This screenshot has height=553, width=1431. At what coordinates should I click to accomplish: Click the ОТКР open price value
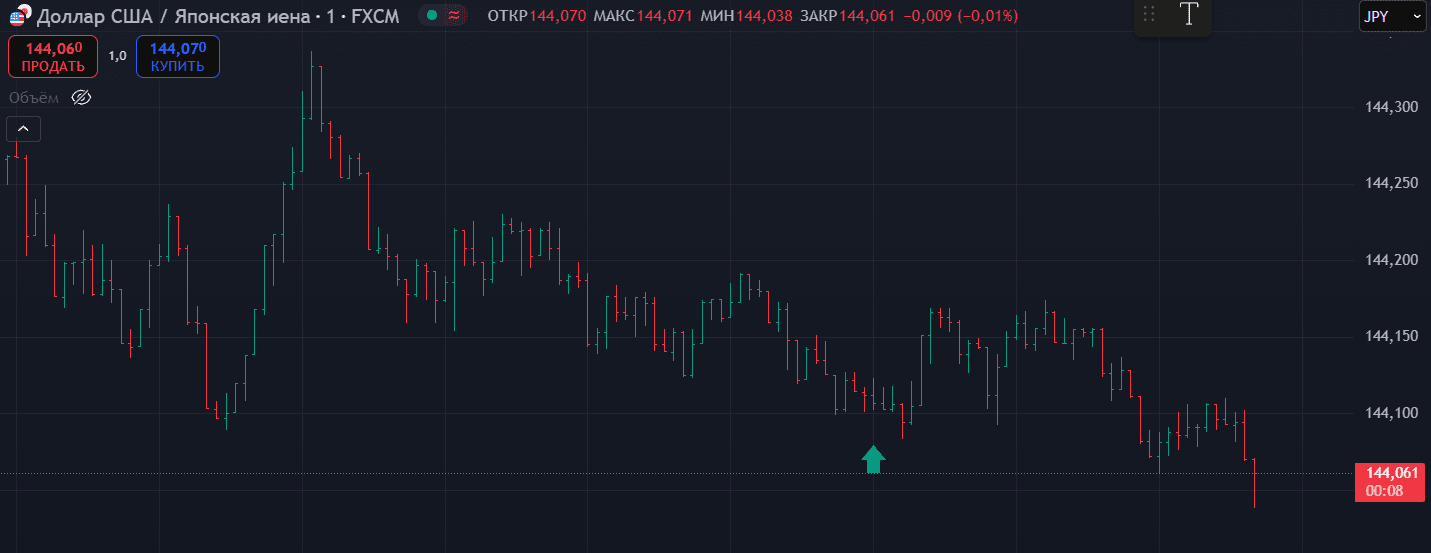click(556, 16)
